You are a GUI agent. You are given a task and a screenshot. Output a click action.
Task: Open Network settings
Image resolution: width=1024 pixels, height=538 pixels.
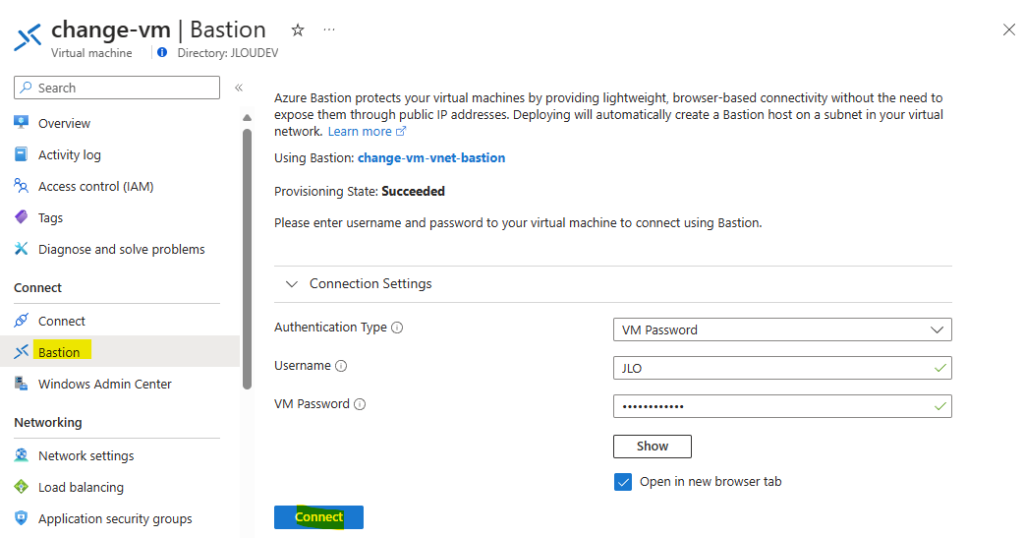click(86, 456)
